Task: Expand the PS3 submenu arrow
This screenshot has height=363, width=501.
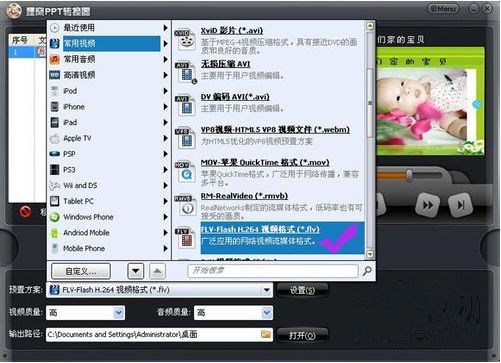Action: point(165,170)
